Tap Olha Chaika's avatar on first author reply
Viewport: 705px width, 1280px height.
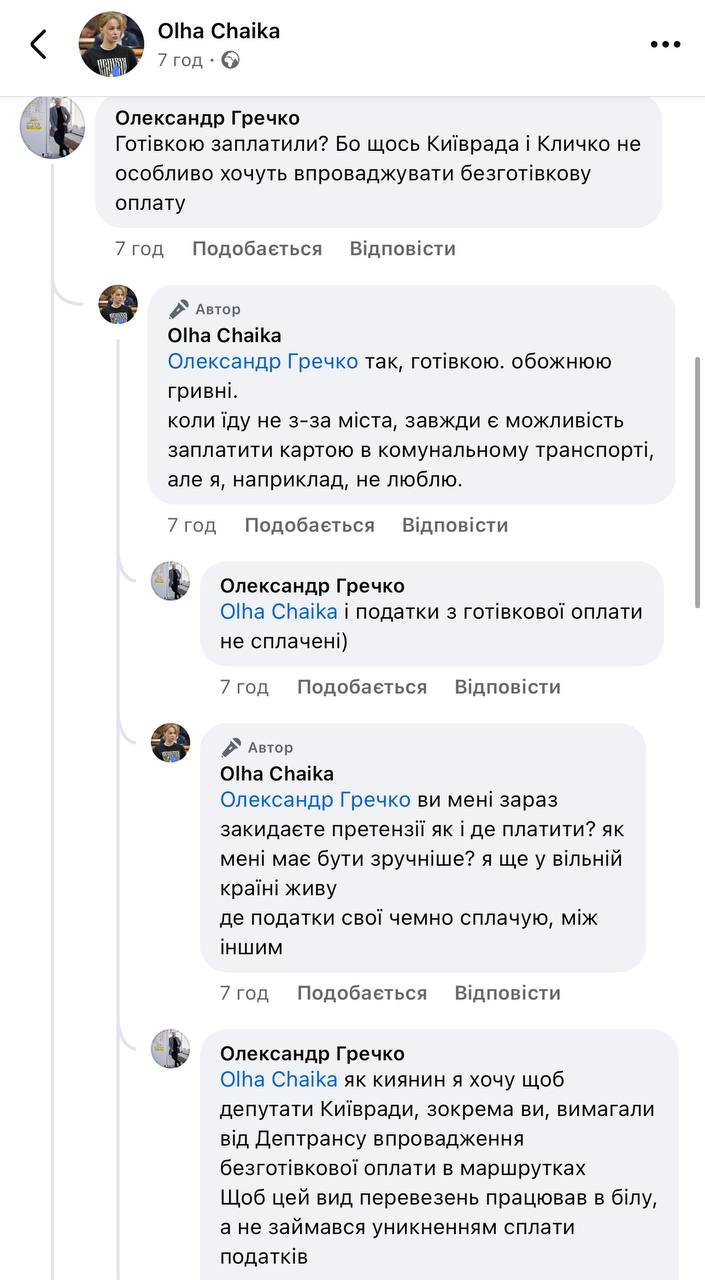click(x=118, y=304)
